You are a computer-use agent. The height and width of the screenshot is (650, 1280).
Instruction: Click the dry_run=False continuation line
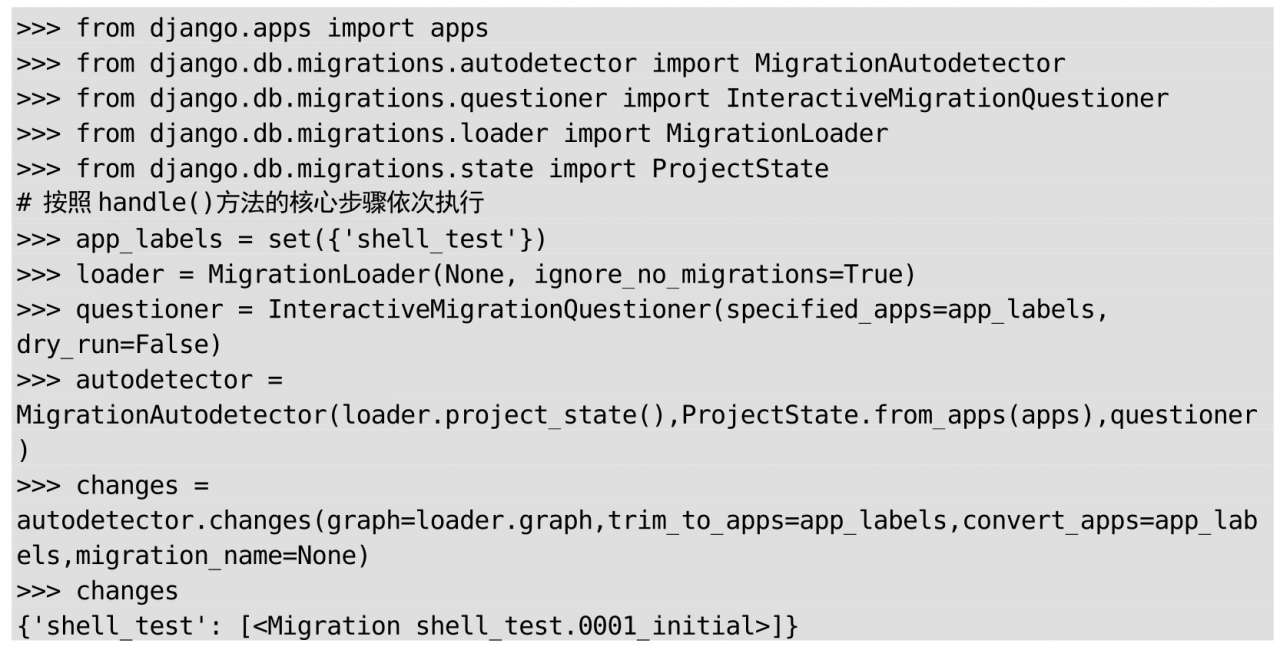tap(118, 344)
